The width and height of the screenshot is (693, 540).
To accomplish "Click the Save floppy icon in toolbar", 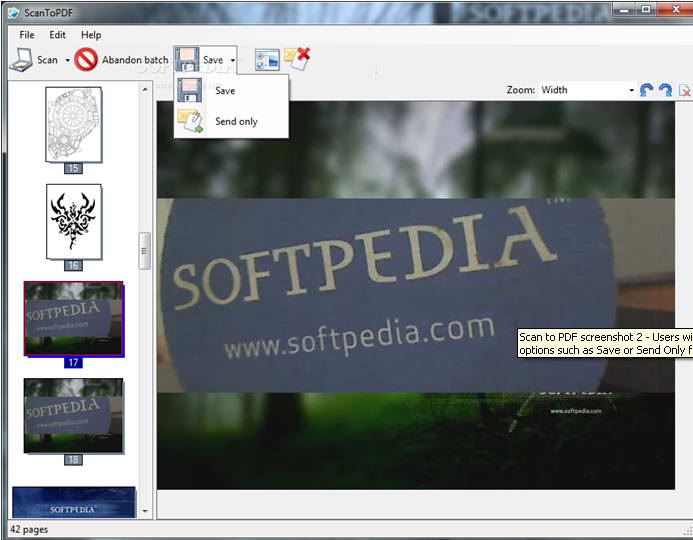I will 187,59.
